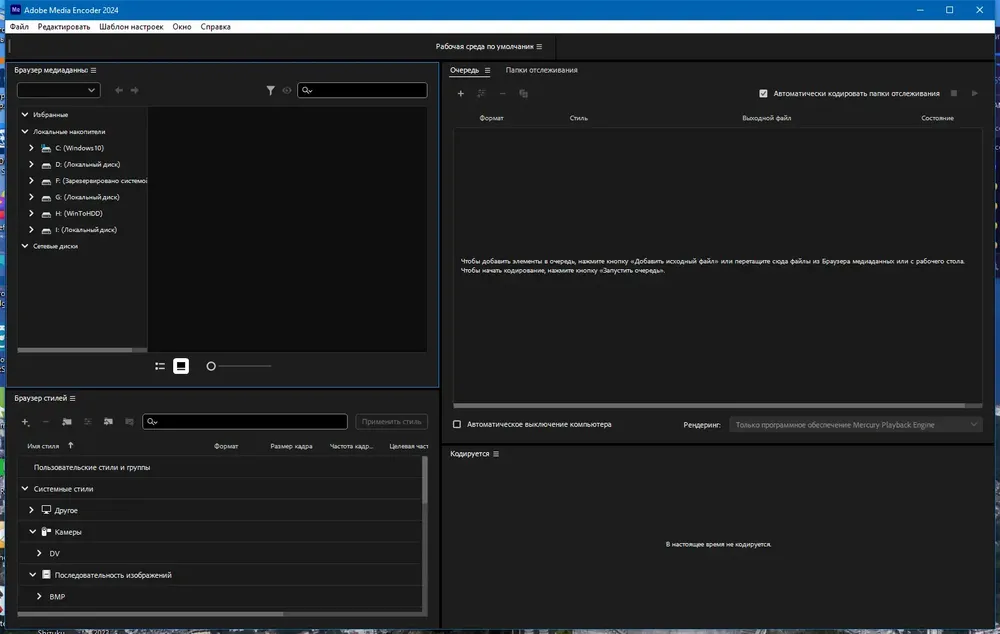
Task: Click the remove minus icon in Queue toolbar
Action: [x=503, y=94]
